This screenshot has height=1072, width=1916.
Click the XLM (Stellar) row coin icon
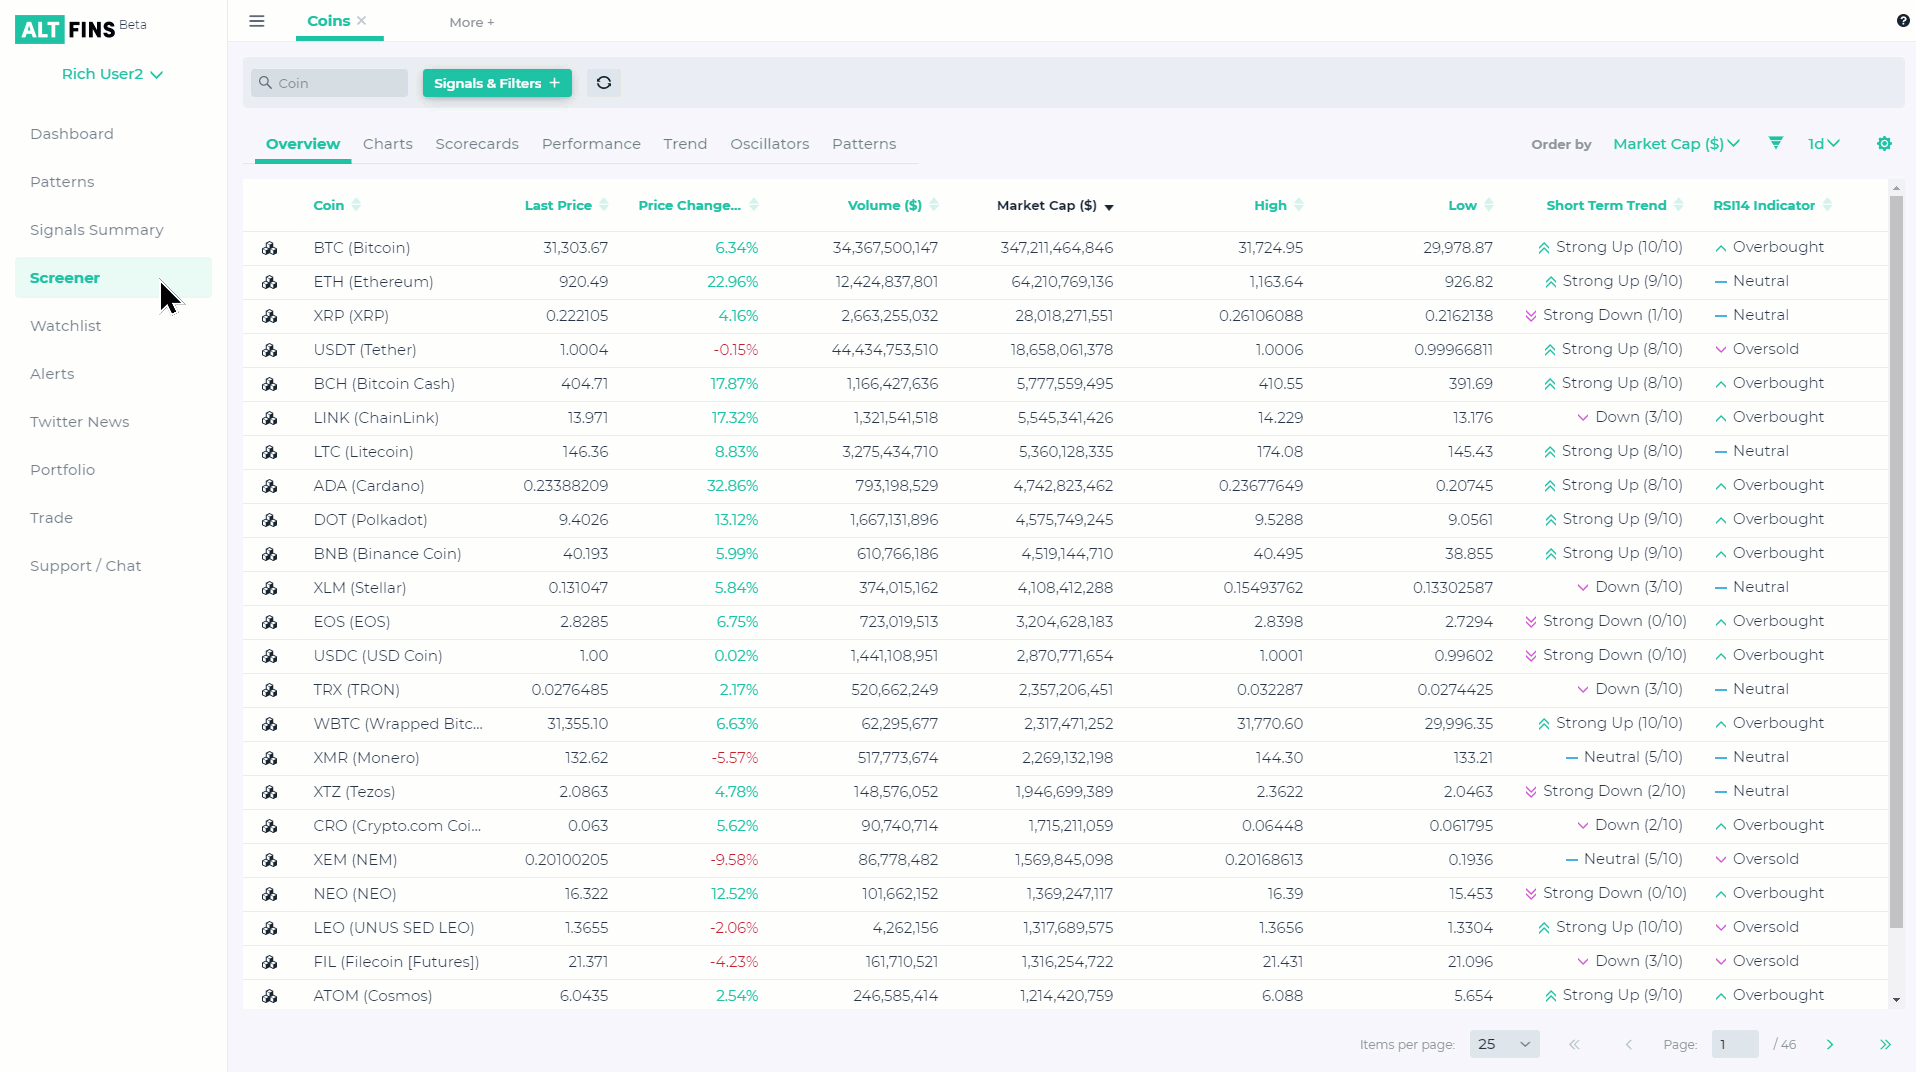270,588
